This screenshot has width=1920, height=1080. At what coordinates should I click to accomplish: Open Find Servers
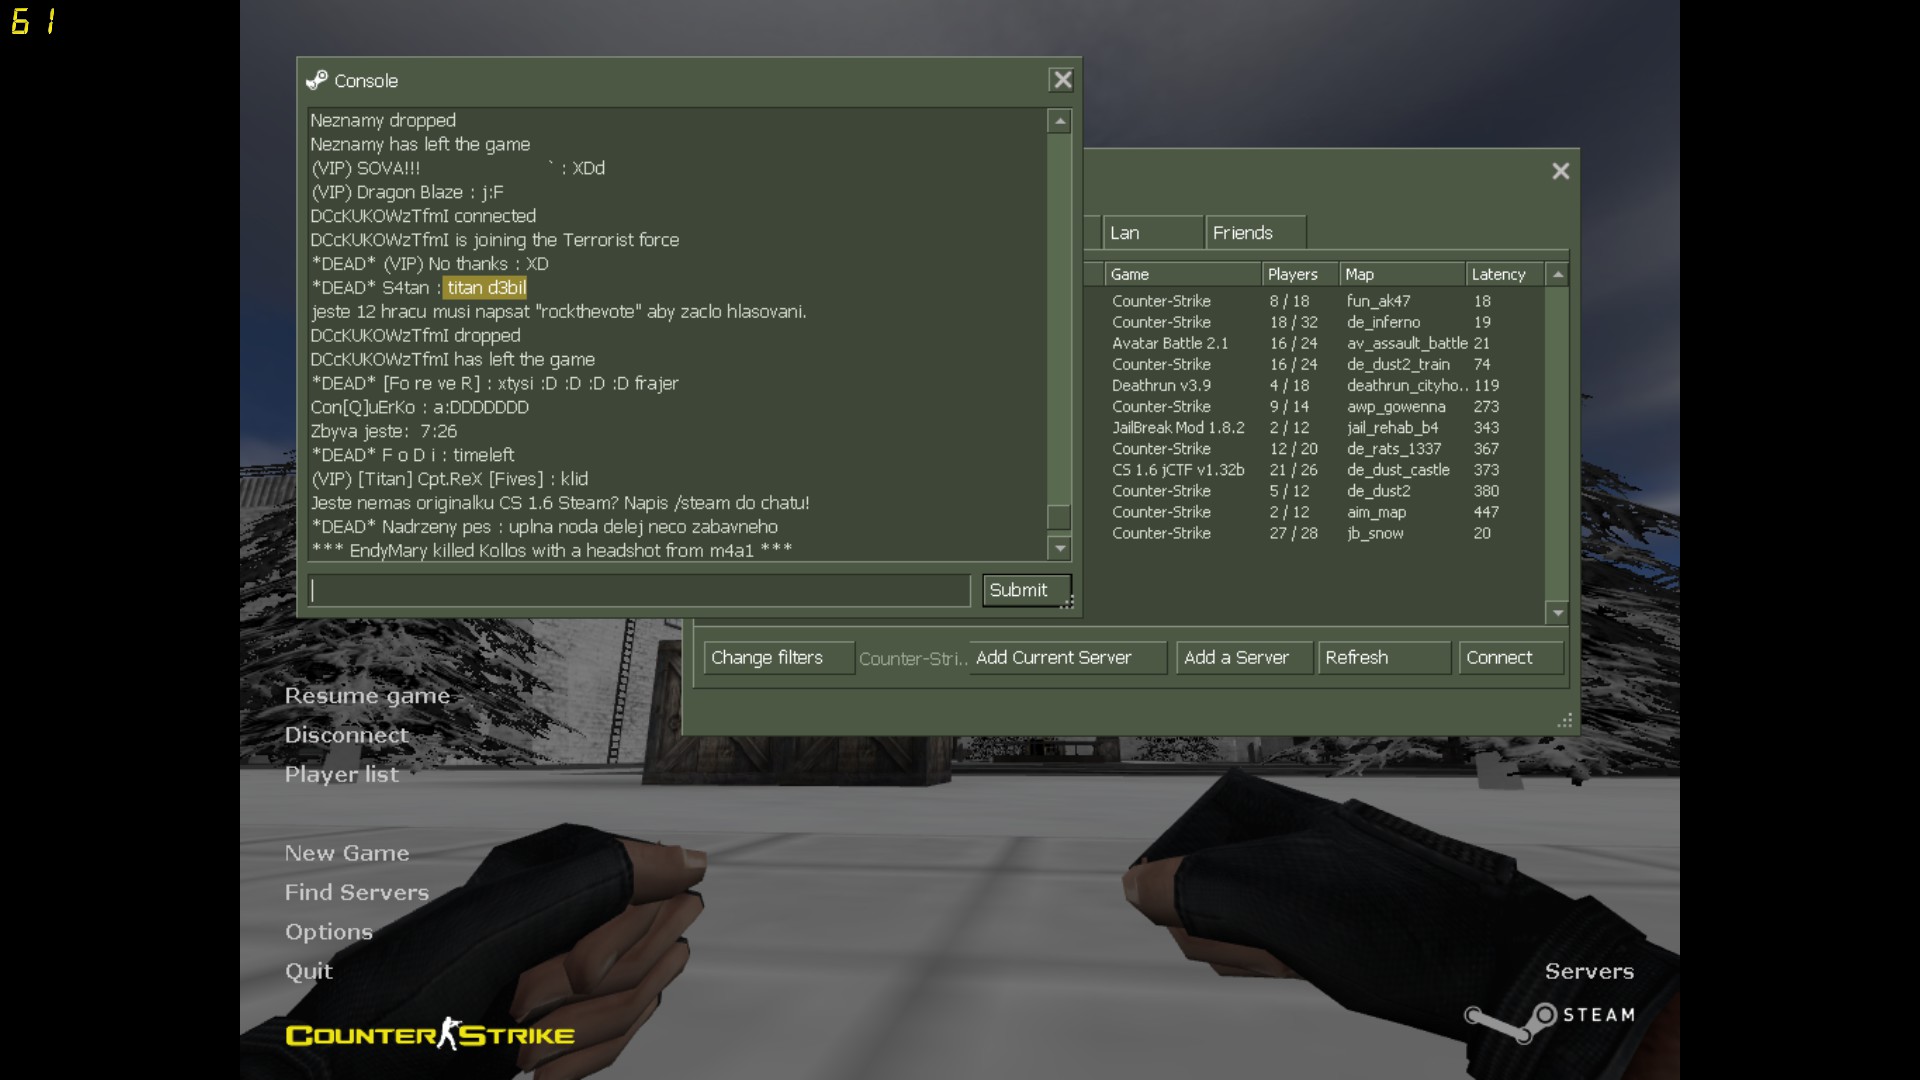(x=357, y=892)
